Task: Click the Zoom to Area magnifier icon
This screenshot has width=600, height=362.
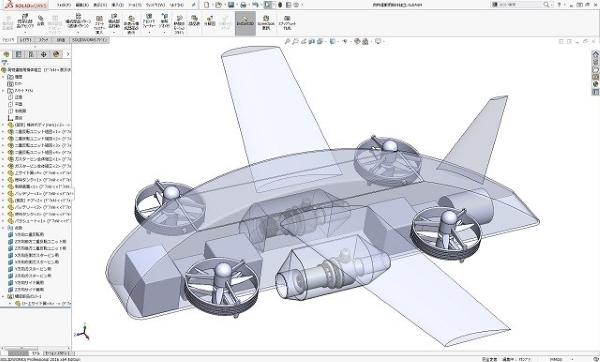Action: pyautogui.click(x=295, y=41)
